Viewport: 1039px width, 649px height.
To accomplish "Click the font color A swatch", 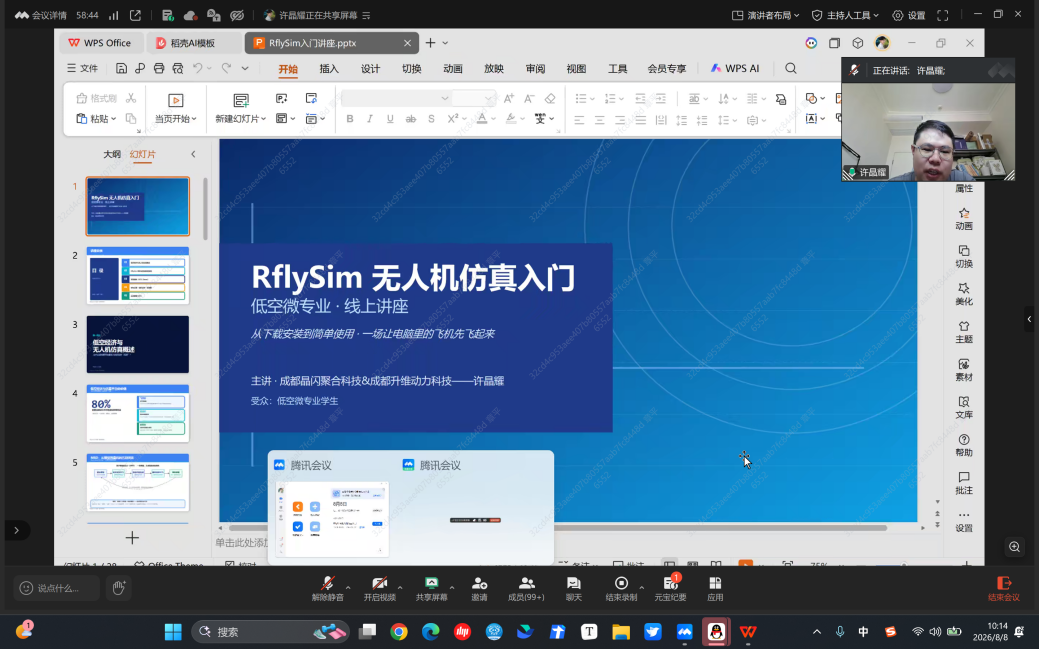I will pyautogui.click(x=482, y=119).
